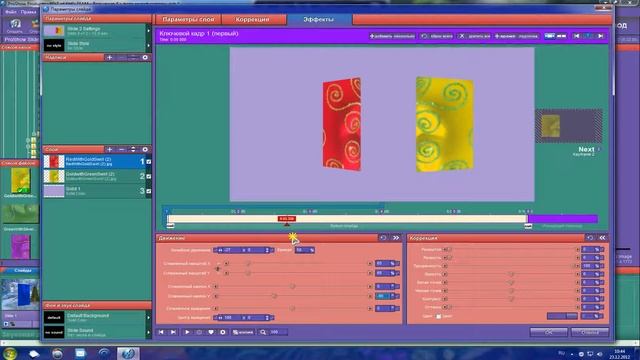Click the scale X slider handle
The image size is (640, 360).
[248, 264]
